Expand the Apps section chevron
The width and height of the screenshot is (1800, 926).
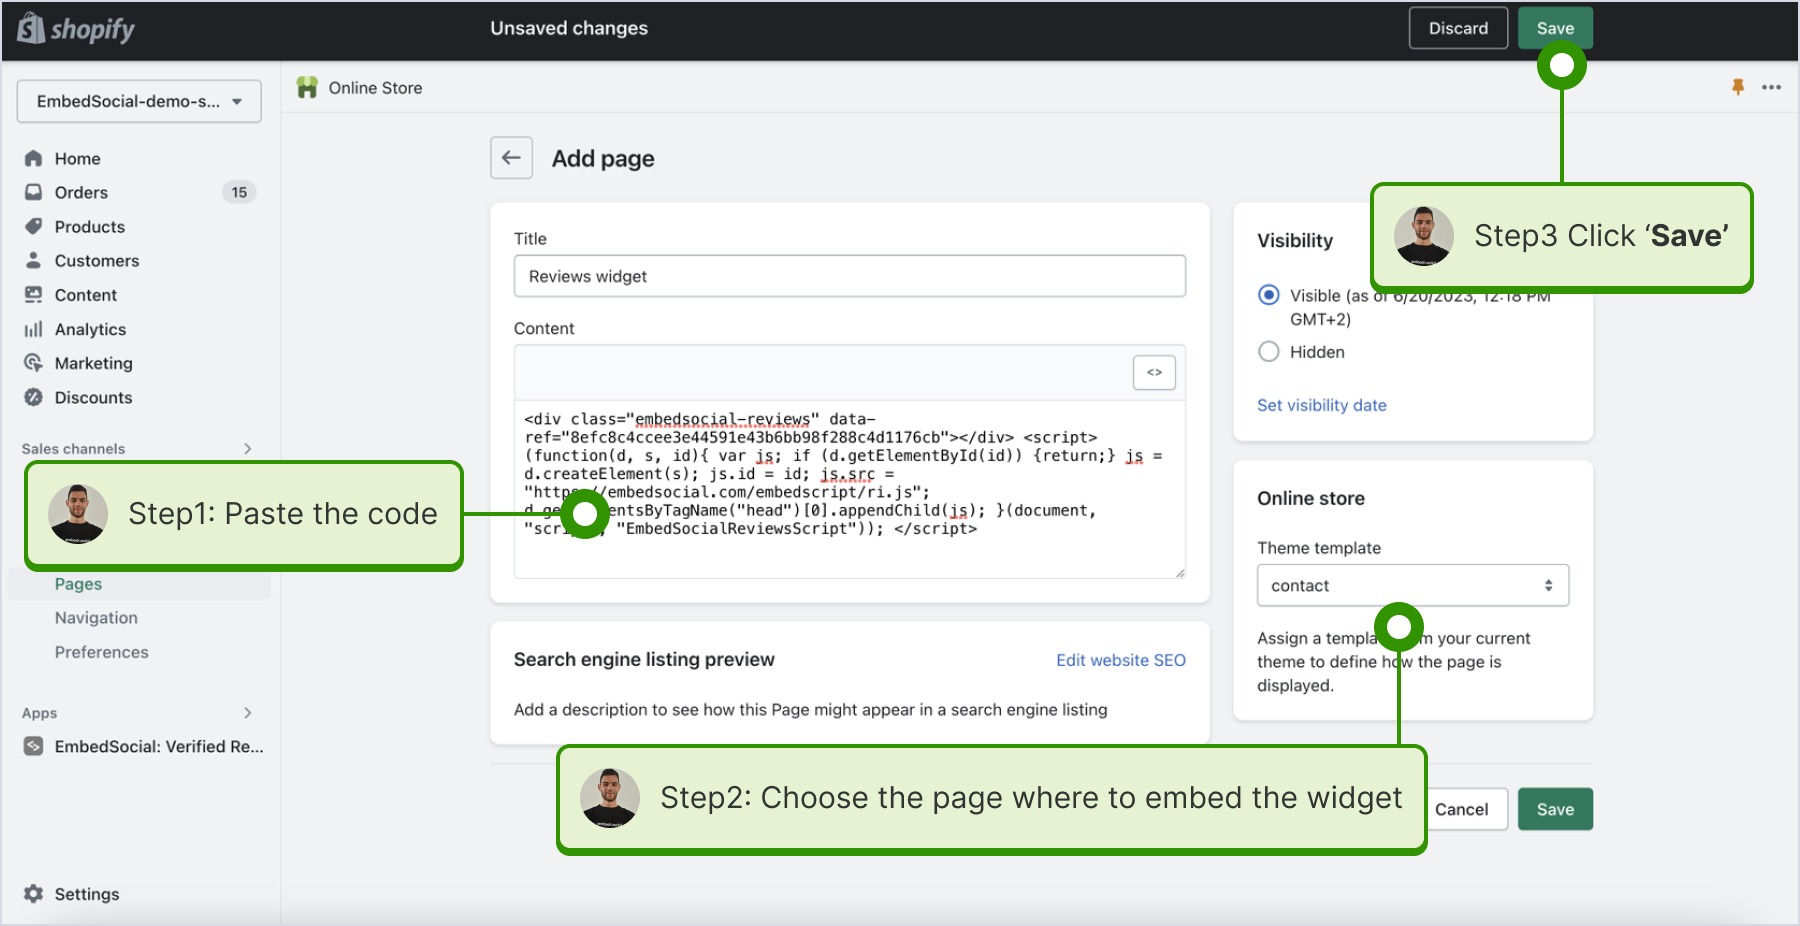[x=247, y=713]
